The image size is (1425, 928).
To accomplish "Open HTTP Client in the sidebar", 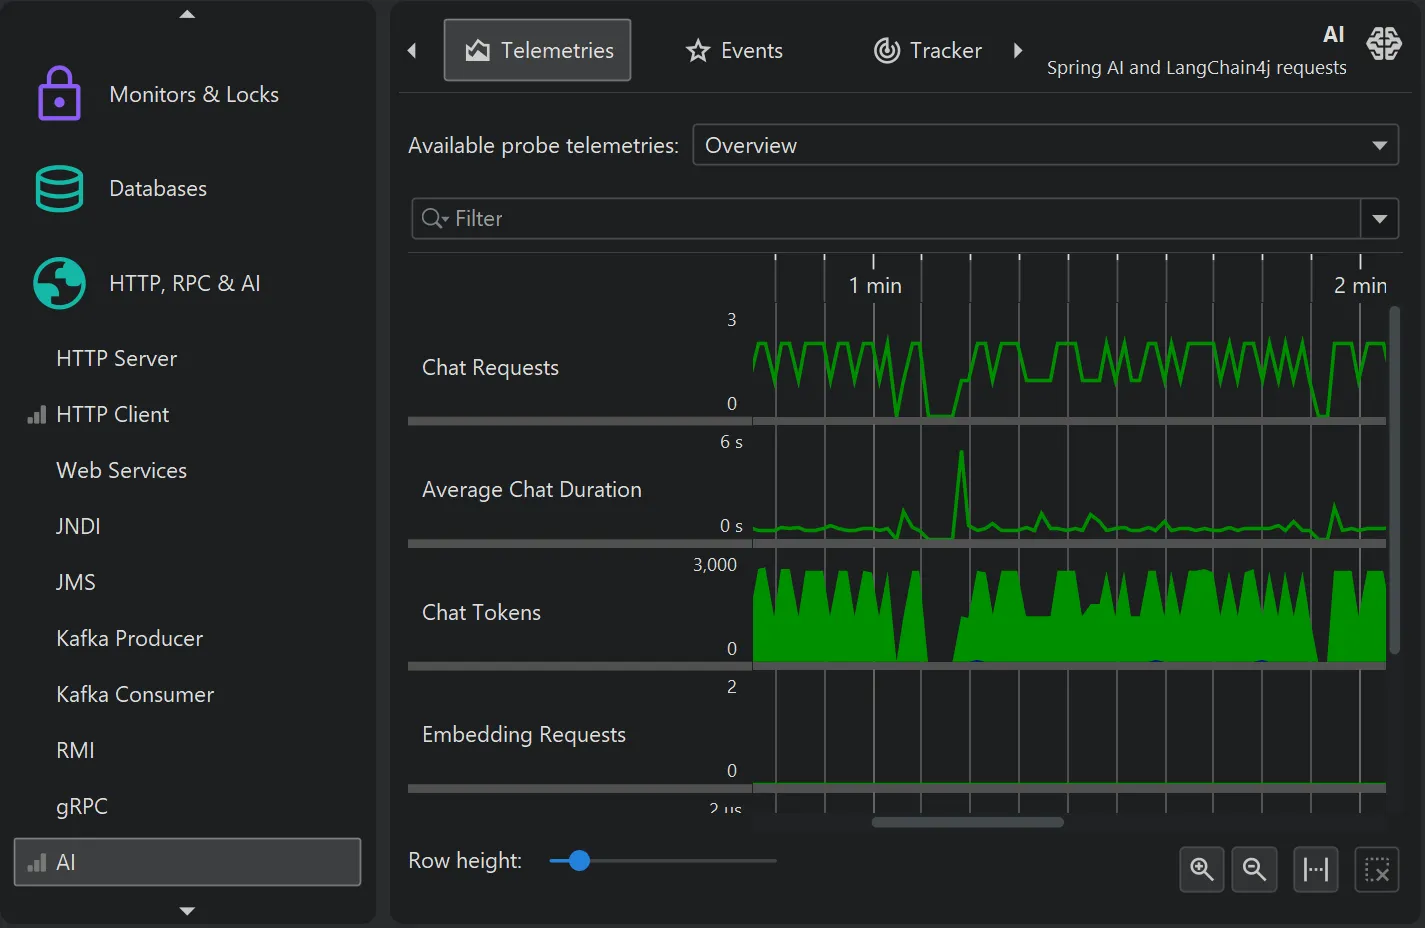I will (x=112, y=415).
